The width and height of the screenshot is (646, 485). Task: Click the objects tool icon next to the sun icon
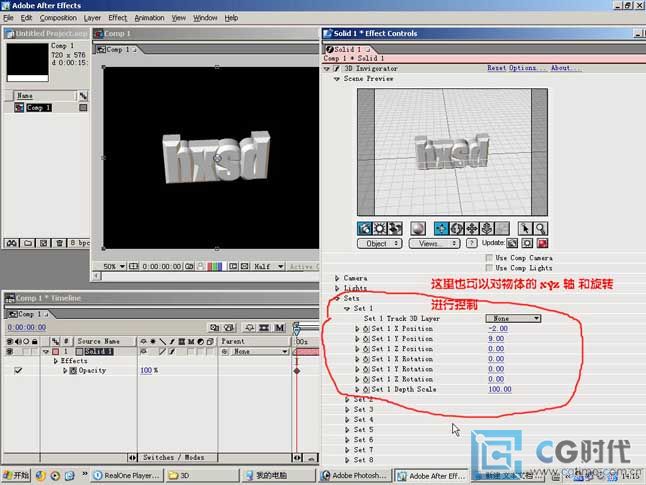click(x=395, y=228)
